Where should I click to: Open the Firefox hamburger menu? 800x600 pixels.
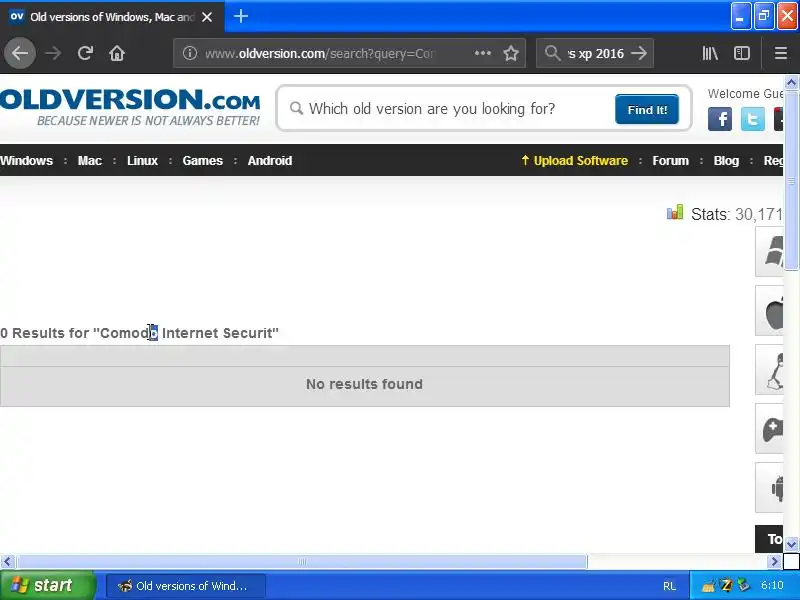781,53
